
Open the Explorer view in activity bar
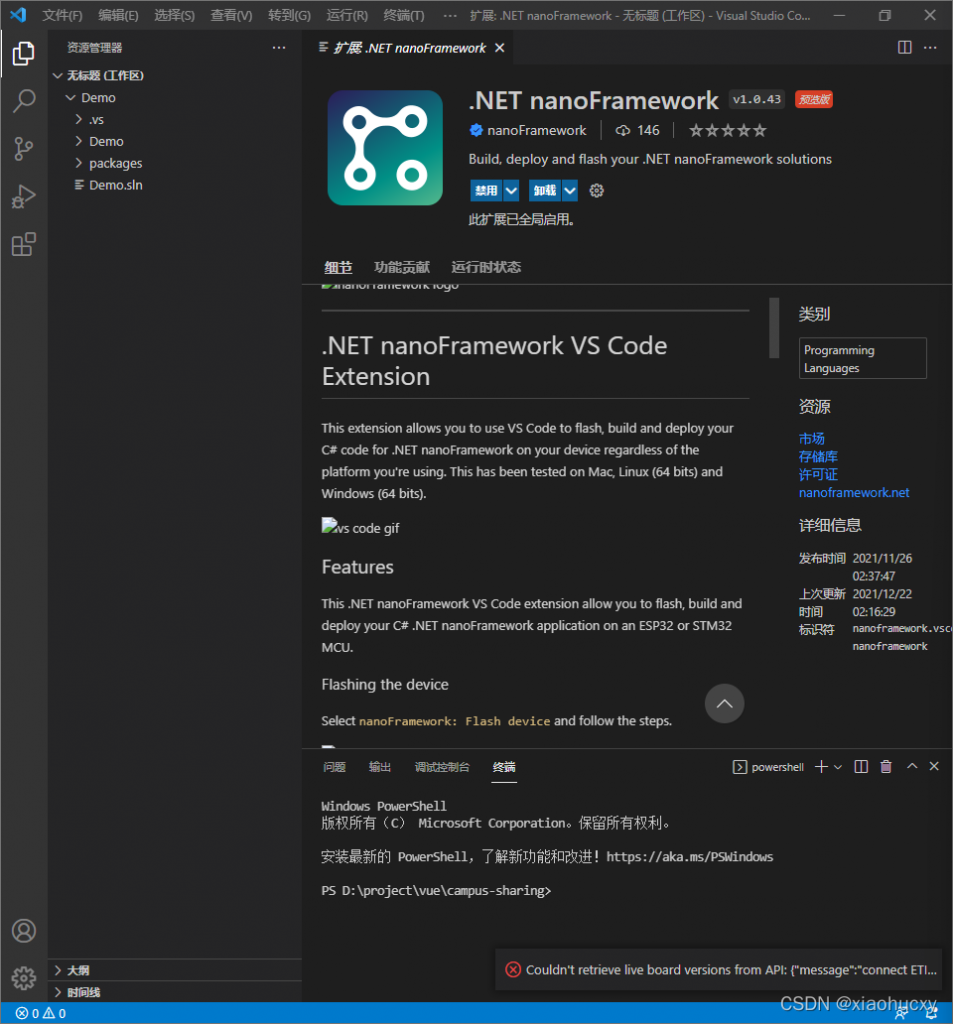[24, 54]
